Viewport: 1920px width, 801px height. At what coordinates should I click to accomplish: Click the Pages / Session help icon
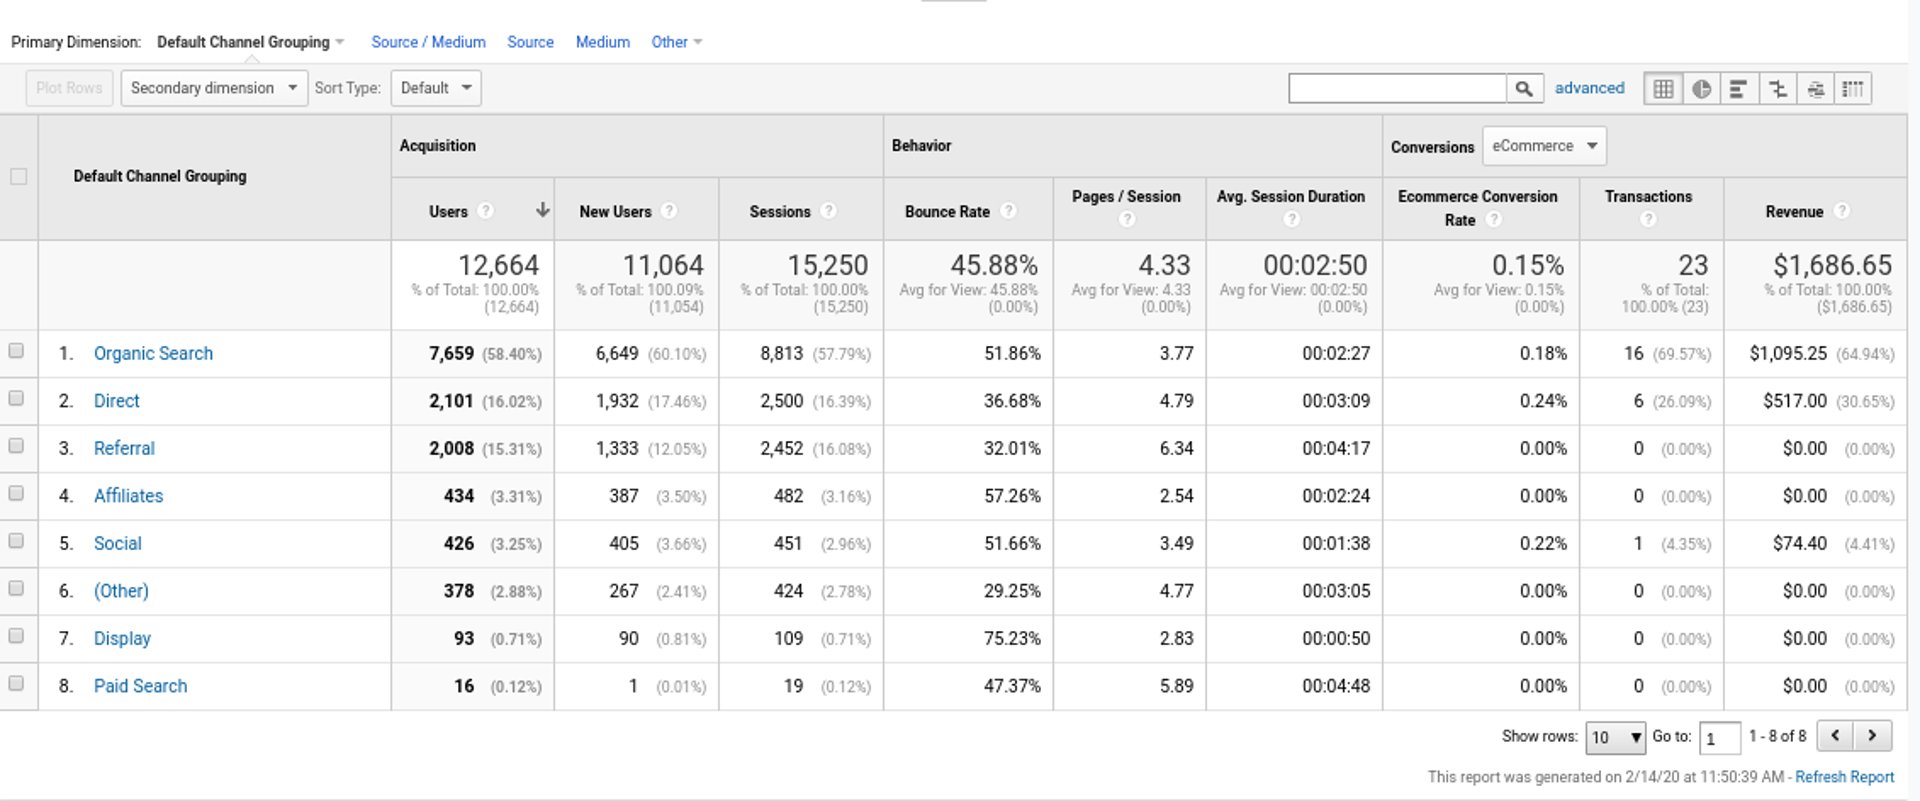1127,220
